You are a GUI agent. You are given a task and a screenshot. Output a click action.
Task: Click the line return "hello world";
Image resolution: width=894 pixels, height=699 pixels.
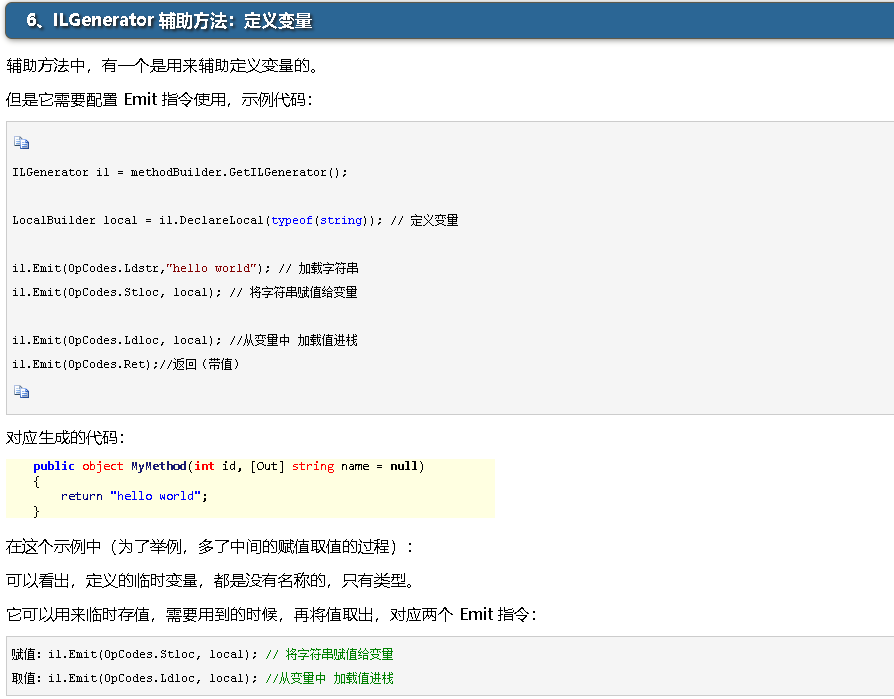tap(134, 496)
